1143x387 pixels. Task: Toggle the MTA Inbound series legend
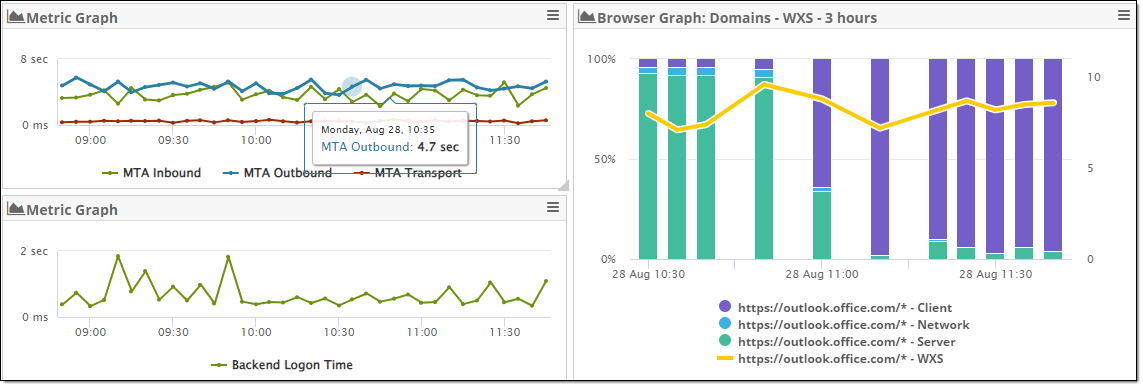point(152,173)
